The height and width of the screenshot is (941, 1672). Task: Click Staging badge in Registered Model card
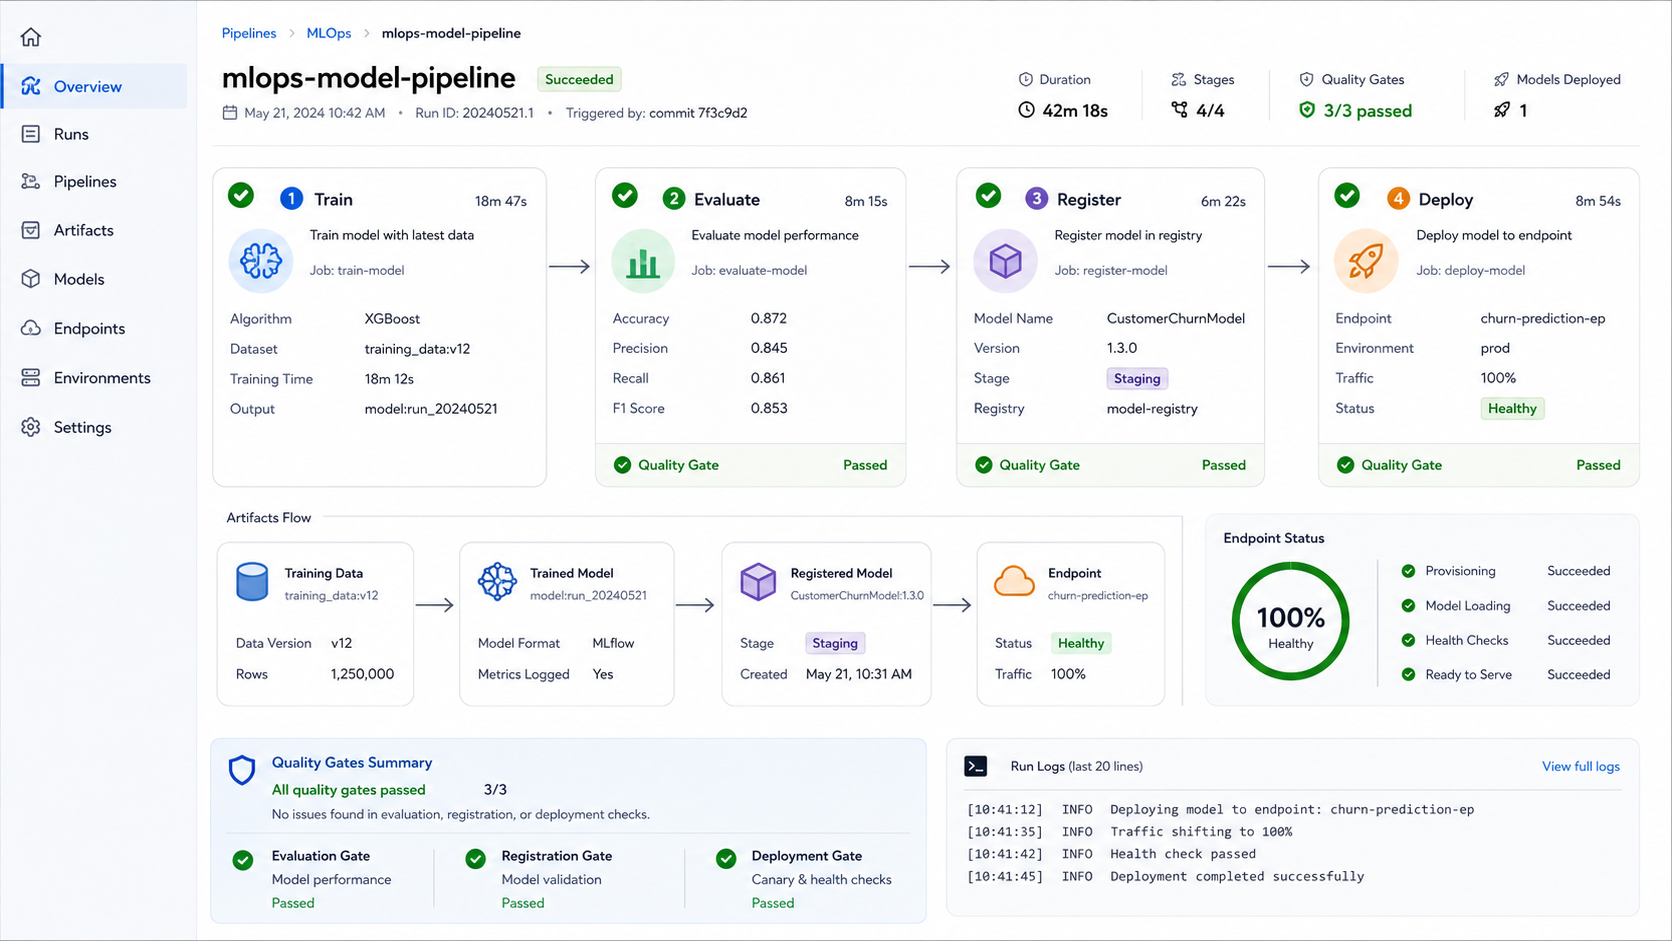point(835,643)
